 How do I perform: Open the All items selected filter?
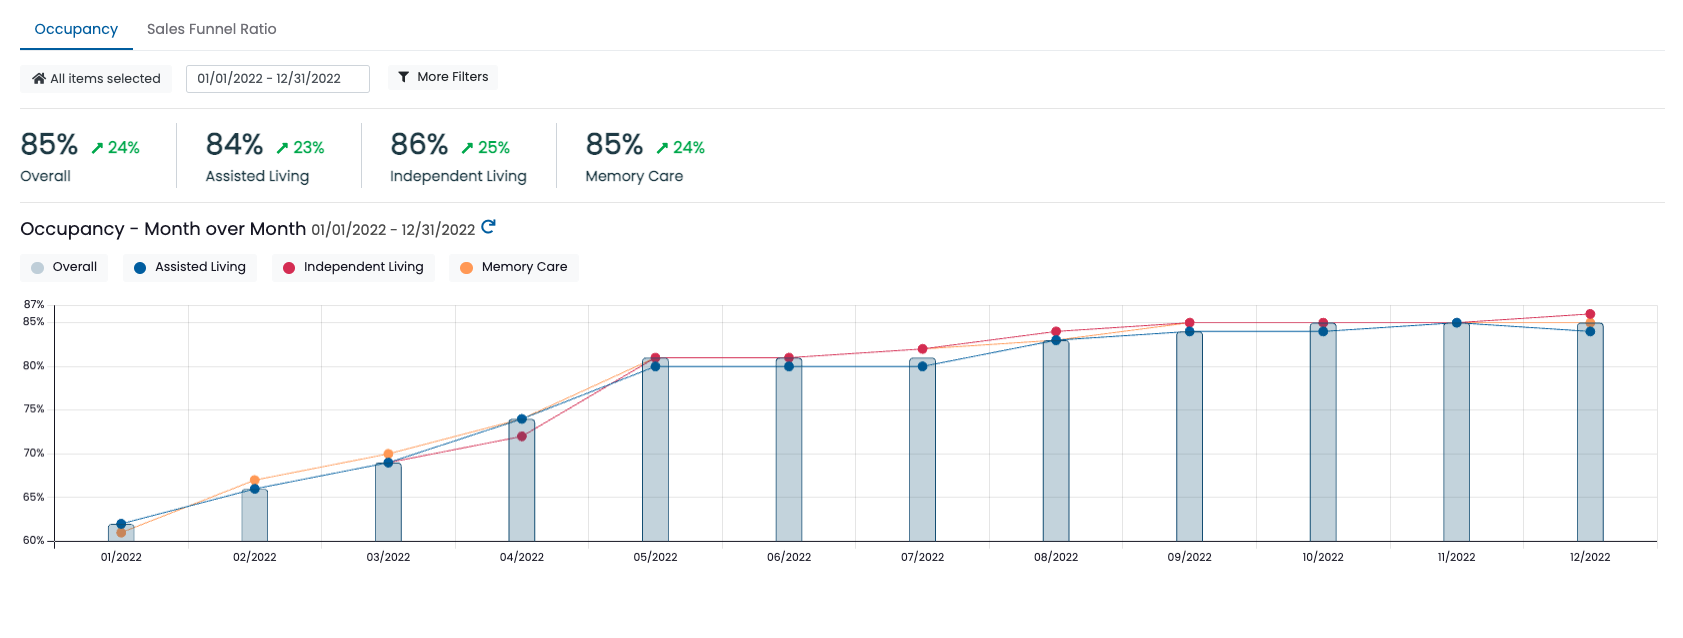point(96,79)
